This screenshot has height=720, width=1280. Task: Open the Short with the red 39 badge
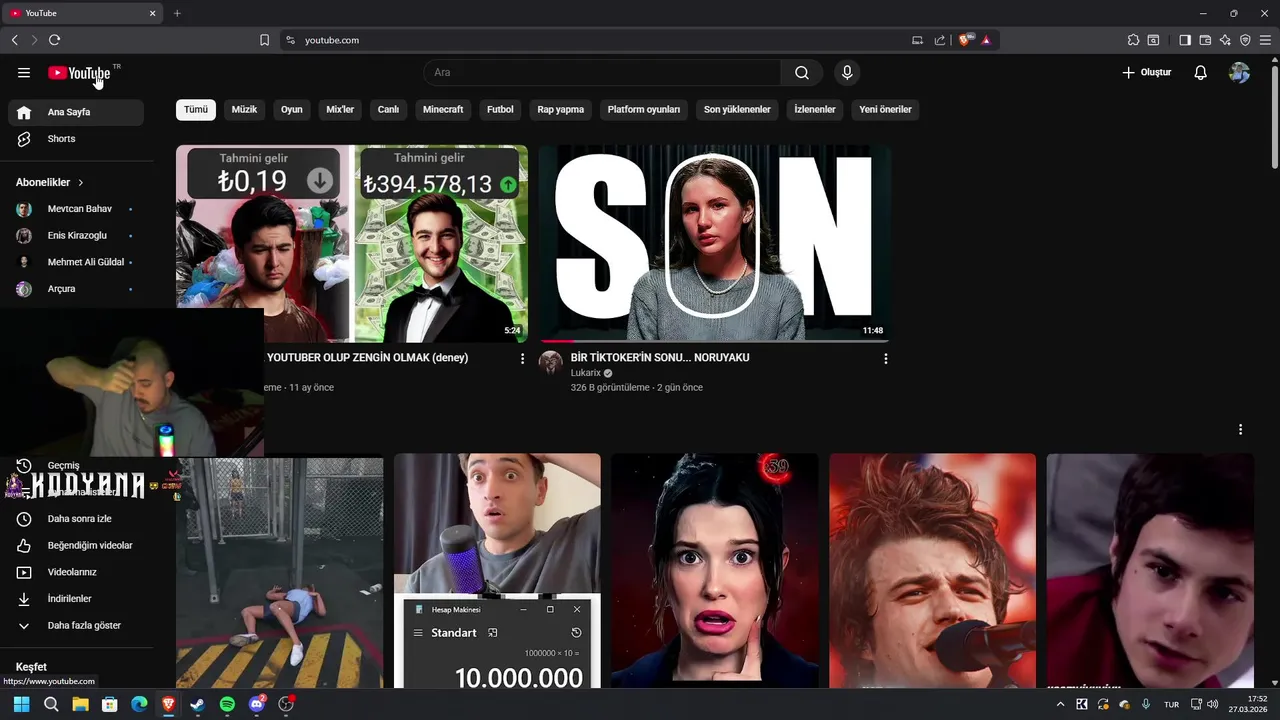click(x=714, y=571)
